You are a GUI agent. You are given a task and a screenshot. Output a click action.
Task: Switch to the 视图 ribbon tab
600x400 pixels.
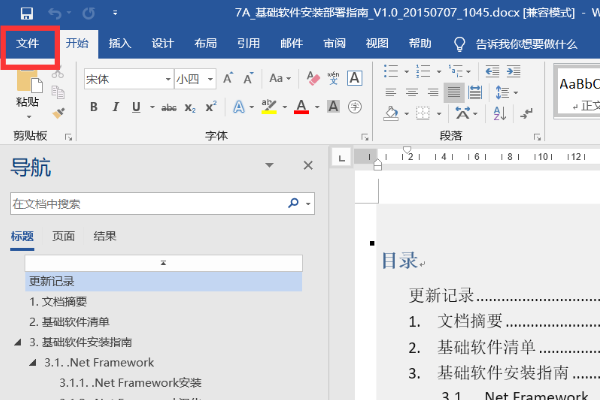pos(377,43)
